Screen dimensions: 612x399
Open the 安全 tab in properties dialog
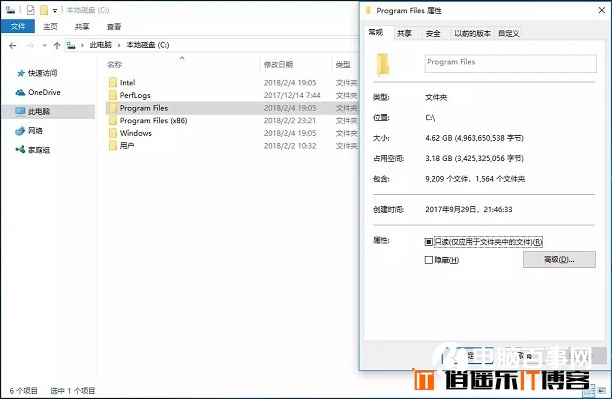[x=433, y=33]
